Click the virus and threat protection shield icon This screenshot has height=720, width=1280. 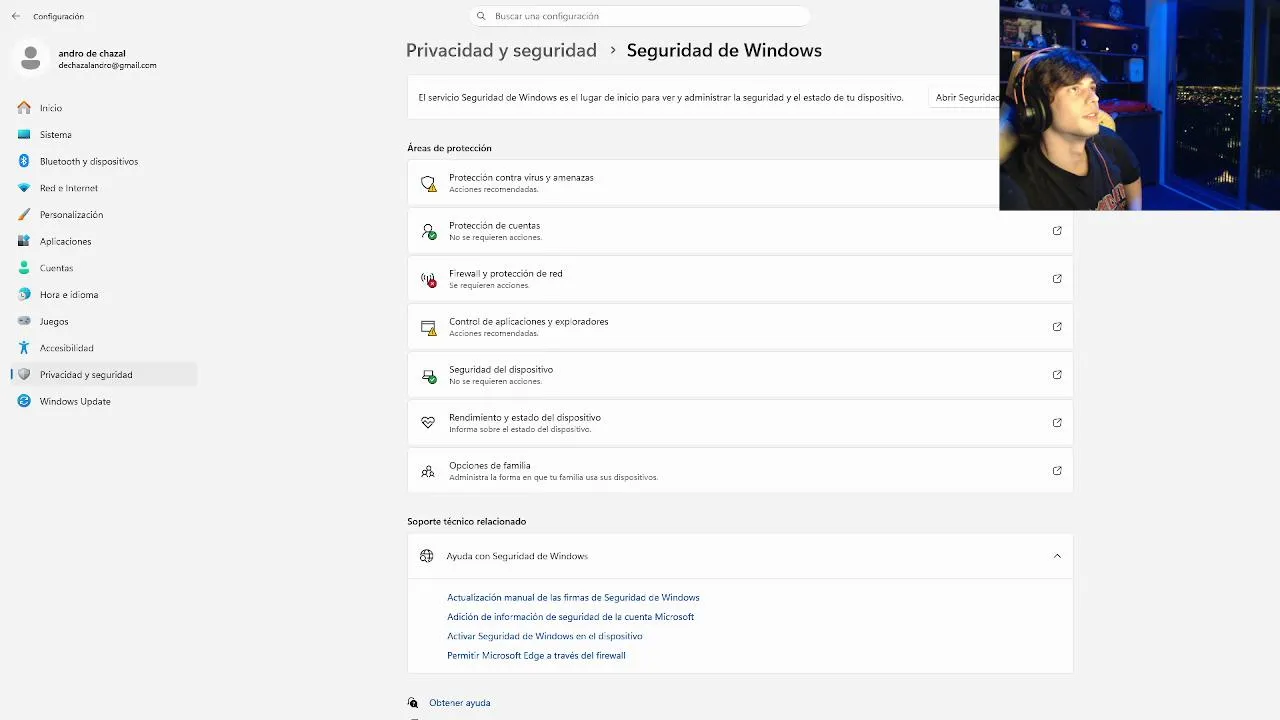428,183
